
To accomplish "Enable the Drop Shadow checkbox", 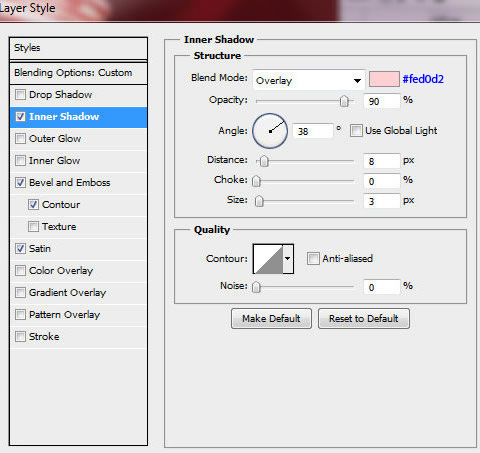I will pyautogui.click(x=20, y=95).
